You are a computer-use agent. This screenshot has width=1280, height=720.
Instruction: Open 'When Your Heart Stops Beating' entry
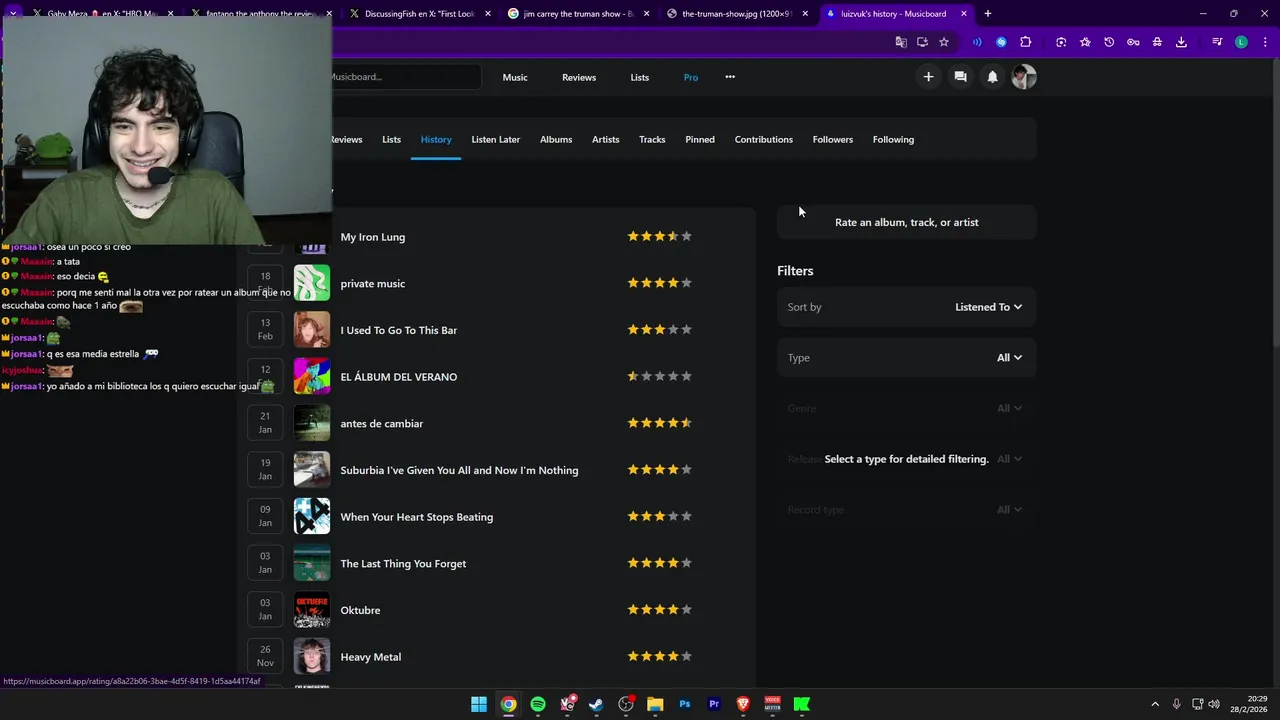417,517
